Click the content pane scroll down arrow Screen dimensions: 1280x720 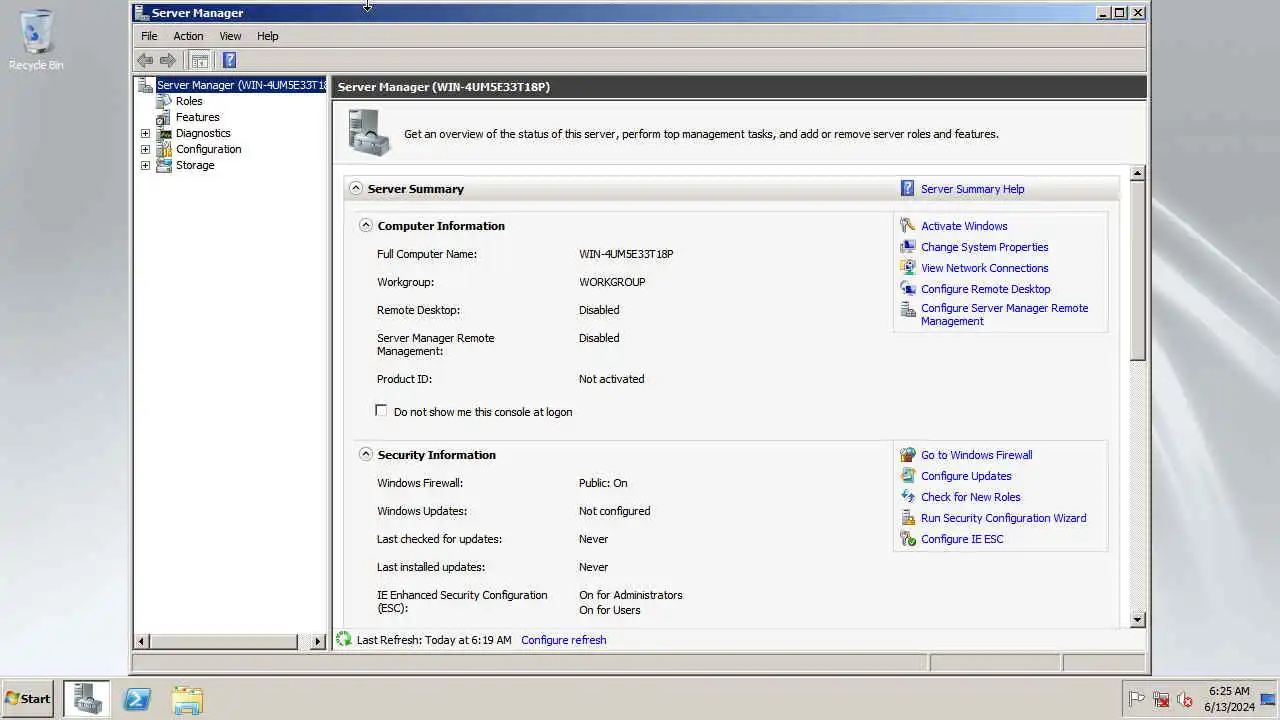[x=1137, y=620]
